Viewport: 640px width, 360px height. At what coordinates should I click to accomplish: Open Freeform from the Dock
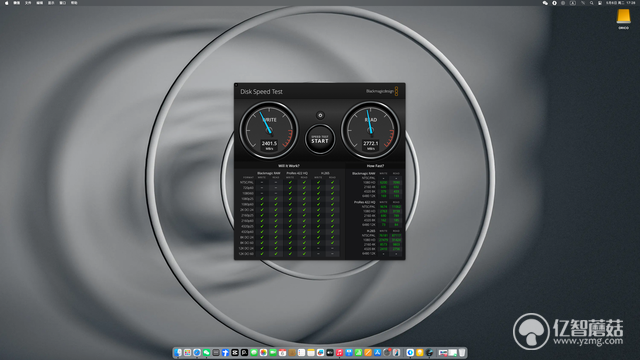pyautogui.click(x=320, y=352)
